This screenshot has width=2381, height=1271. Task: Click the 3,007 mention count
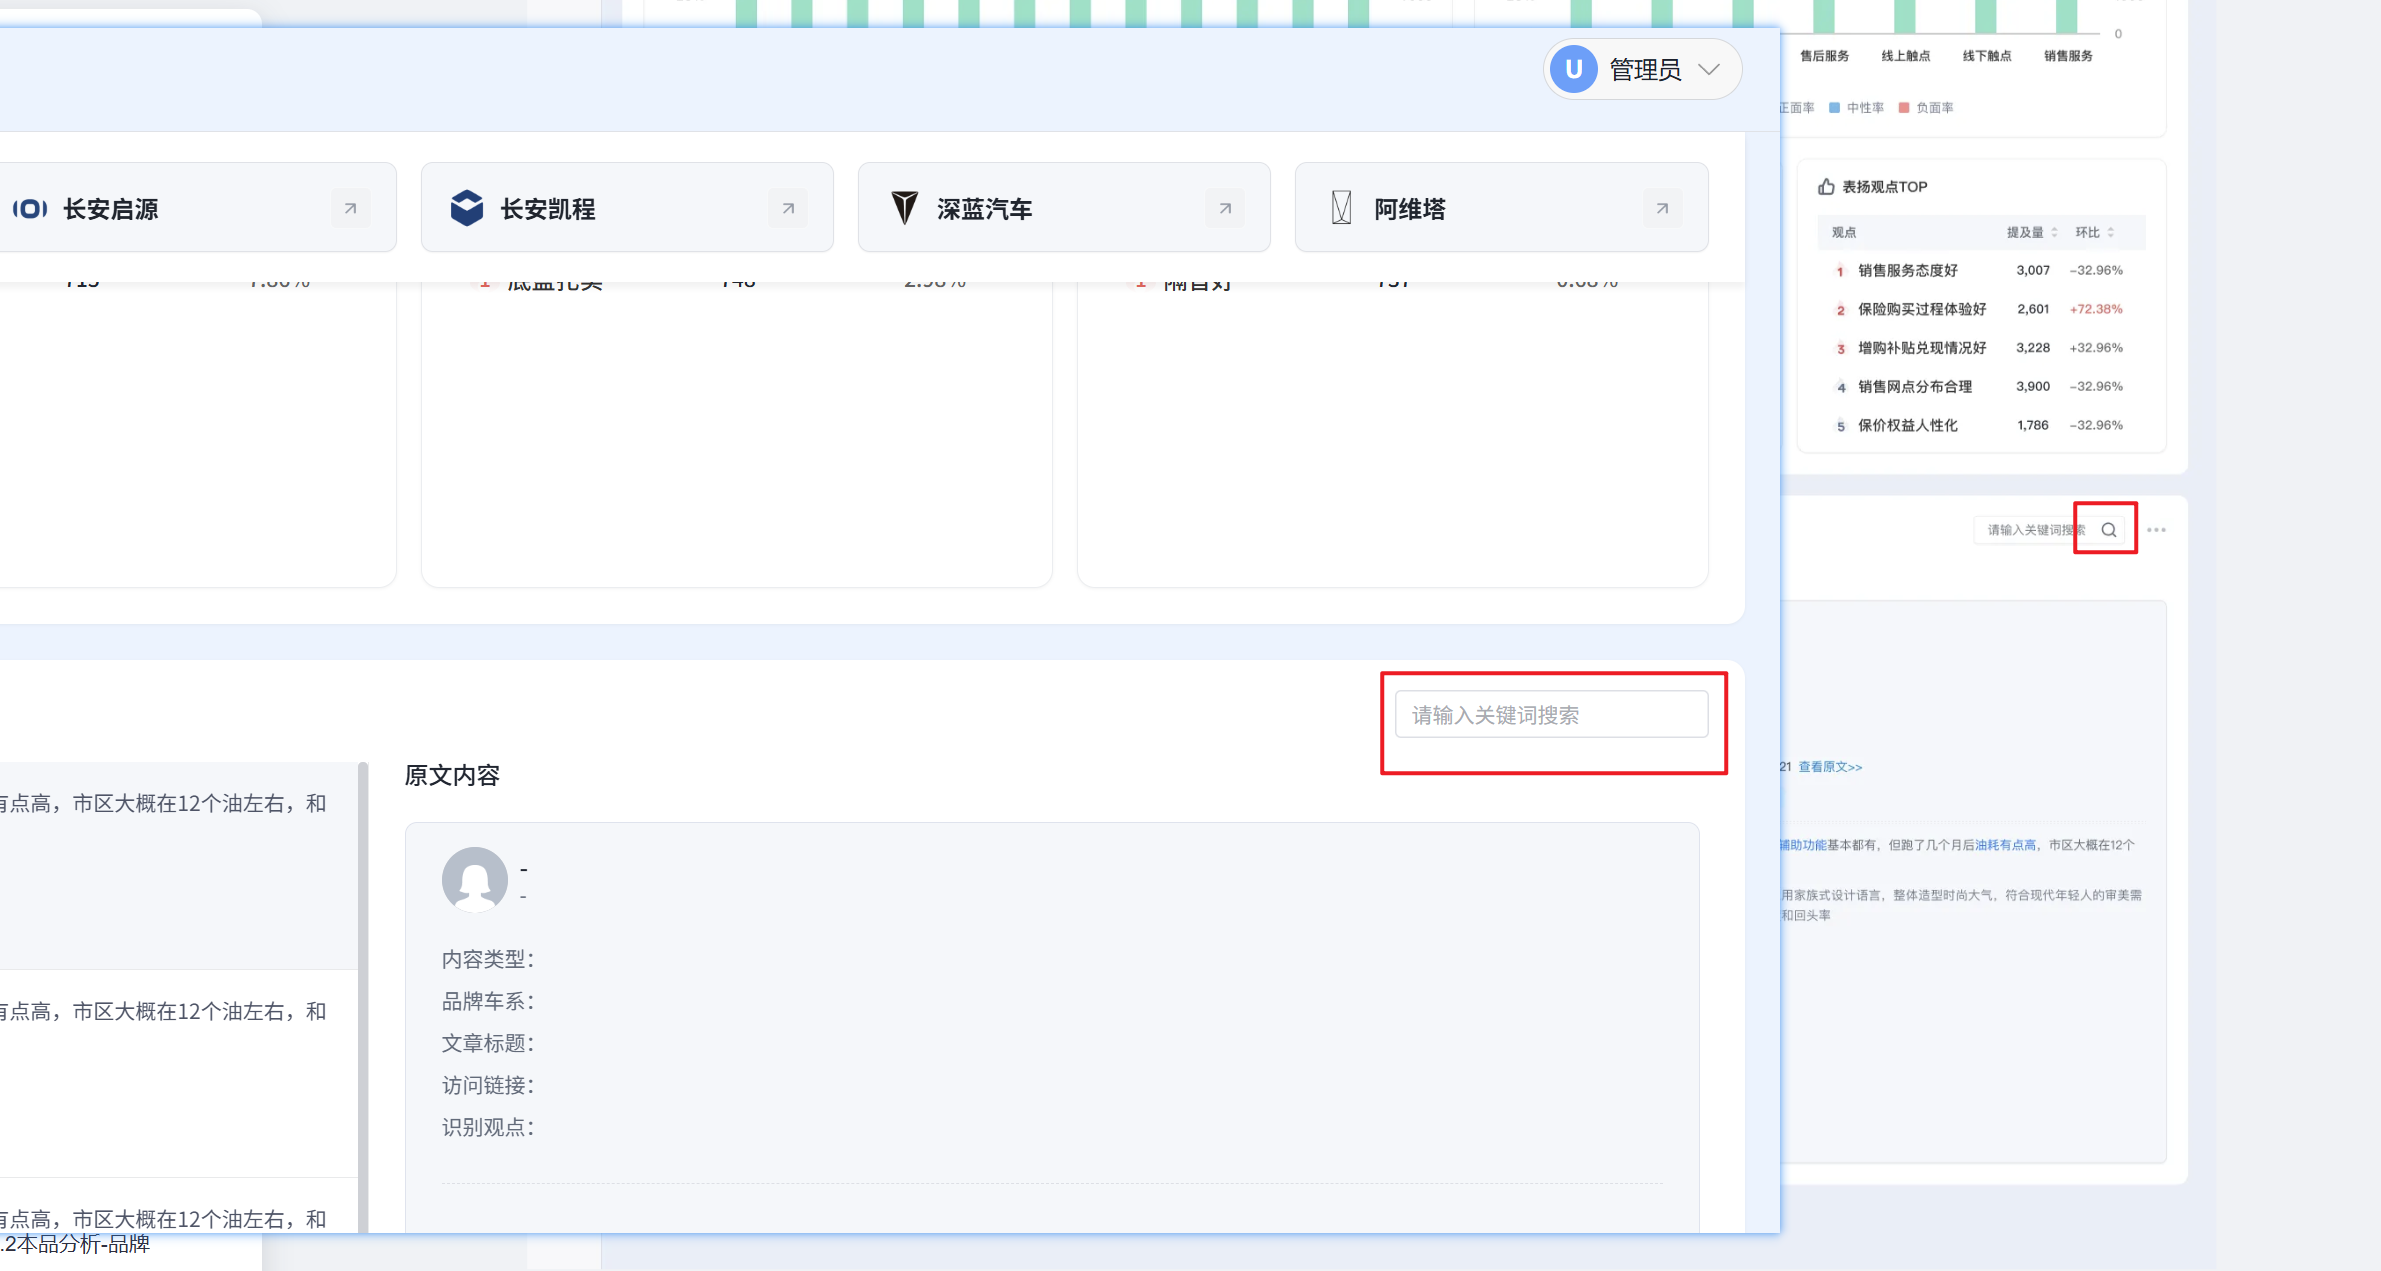[x=2033, y=270]
